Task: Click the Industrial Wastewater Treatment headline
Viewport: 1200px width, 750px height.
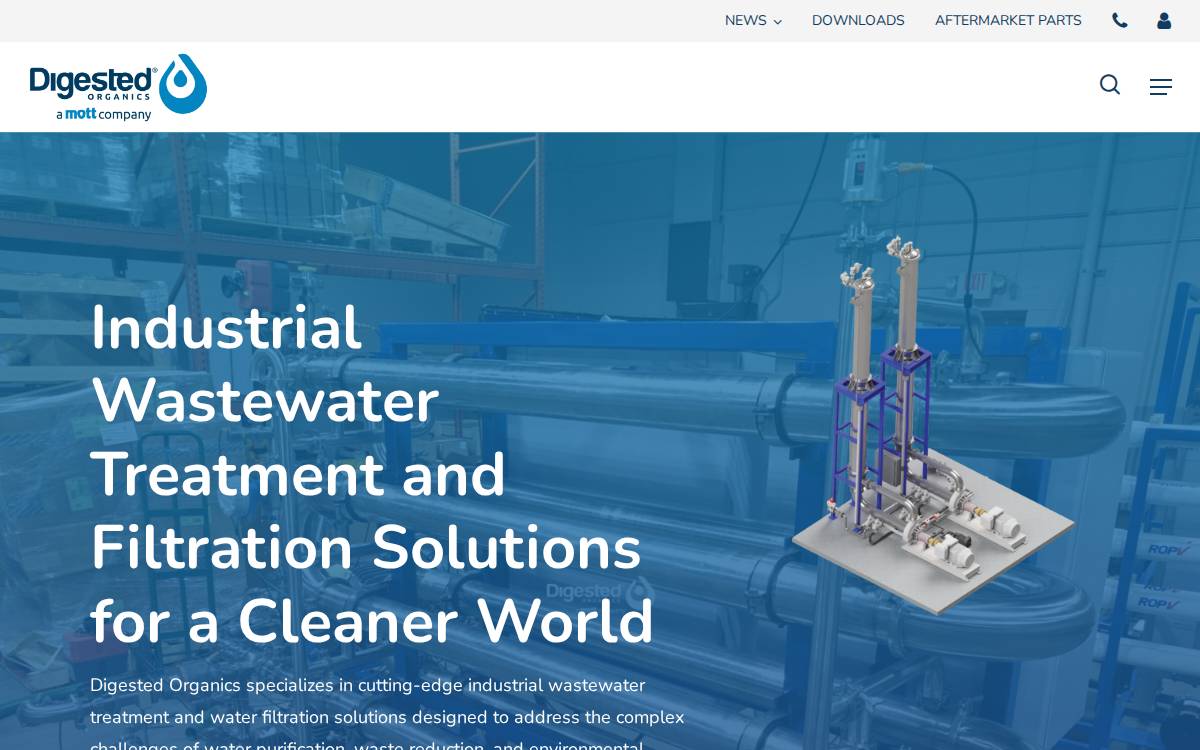Action: 372,474
